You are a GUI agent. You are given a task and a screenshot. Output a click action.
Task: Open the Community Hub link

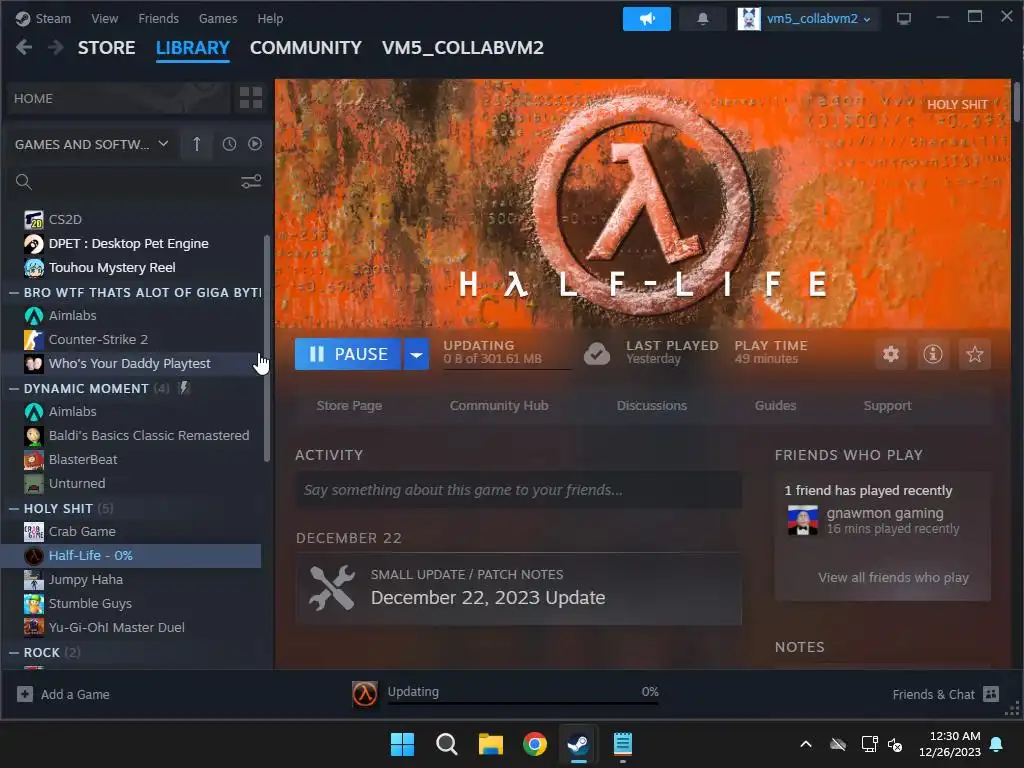point(499,406)
